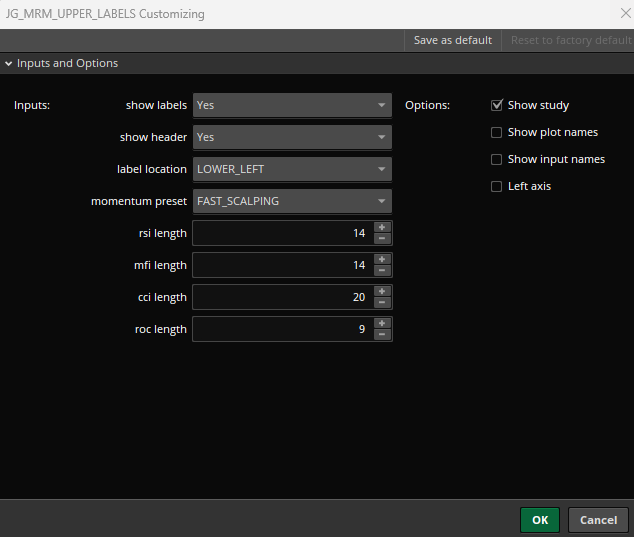The image size is (634, 537).
Task: Expand the momentum preset dropdown
Action: point(291,201)
